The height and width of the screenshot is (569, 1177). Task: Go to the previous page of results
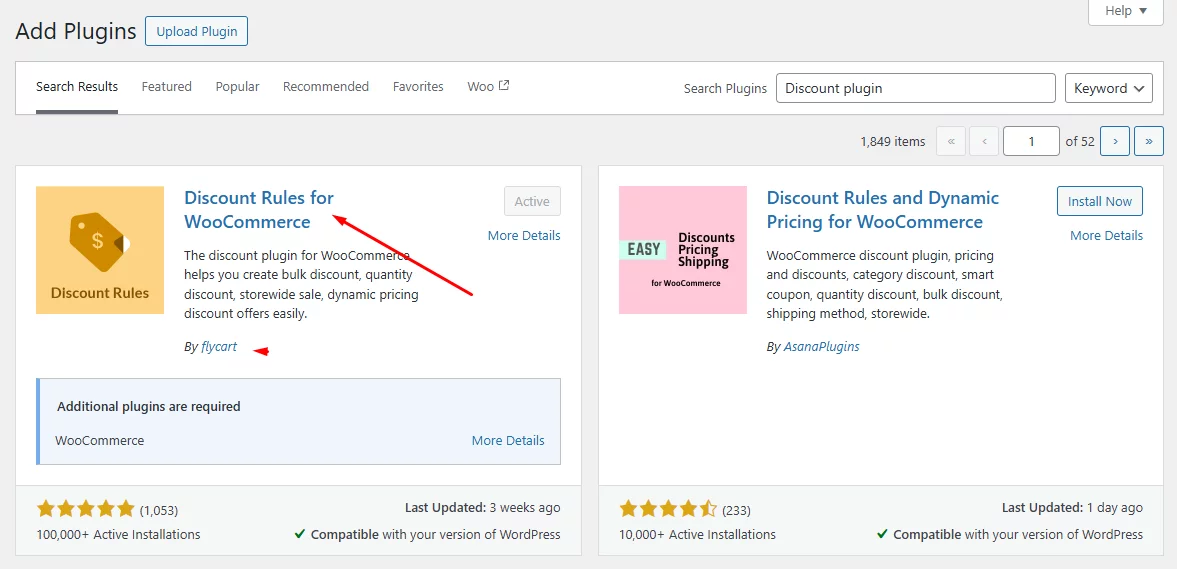[984, 141]
